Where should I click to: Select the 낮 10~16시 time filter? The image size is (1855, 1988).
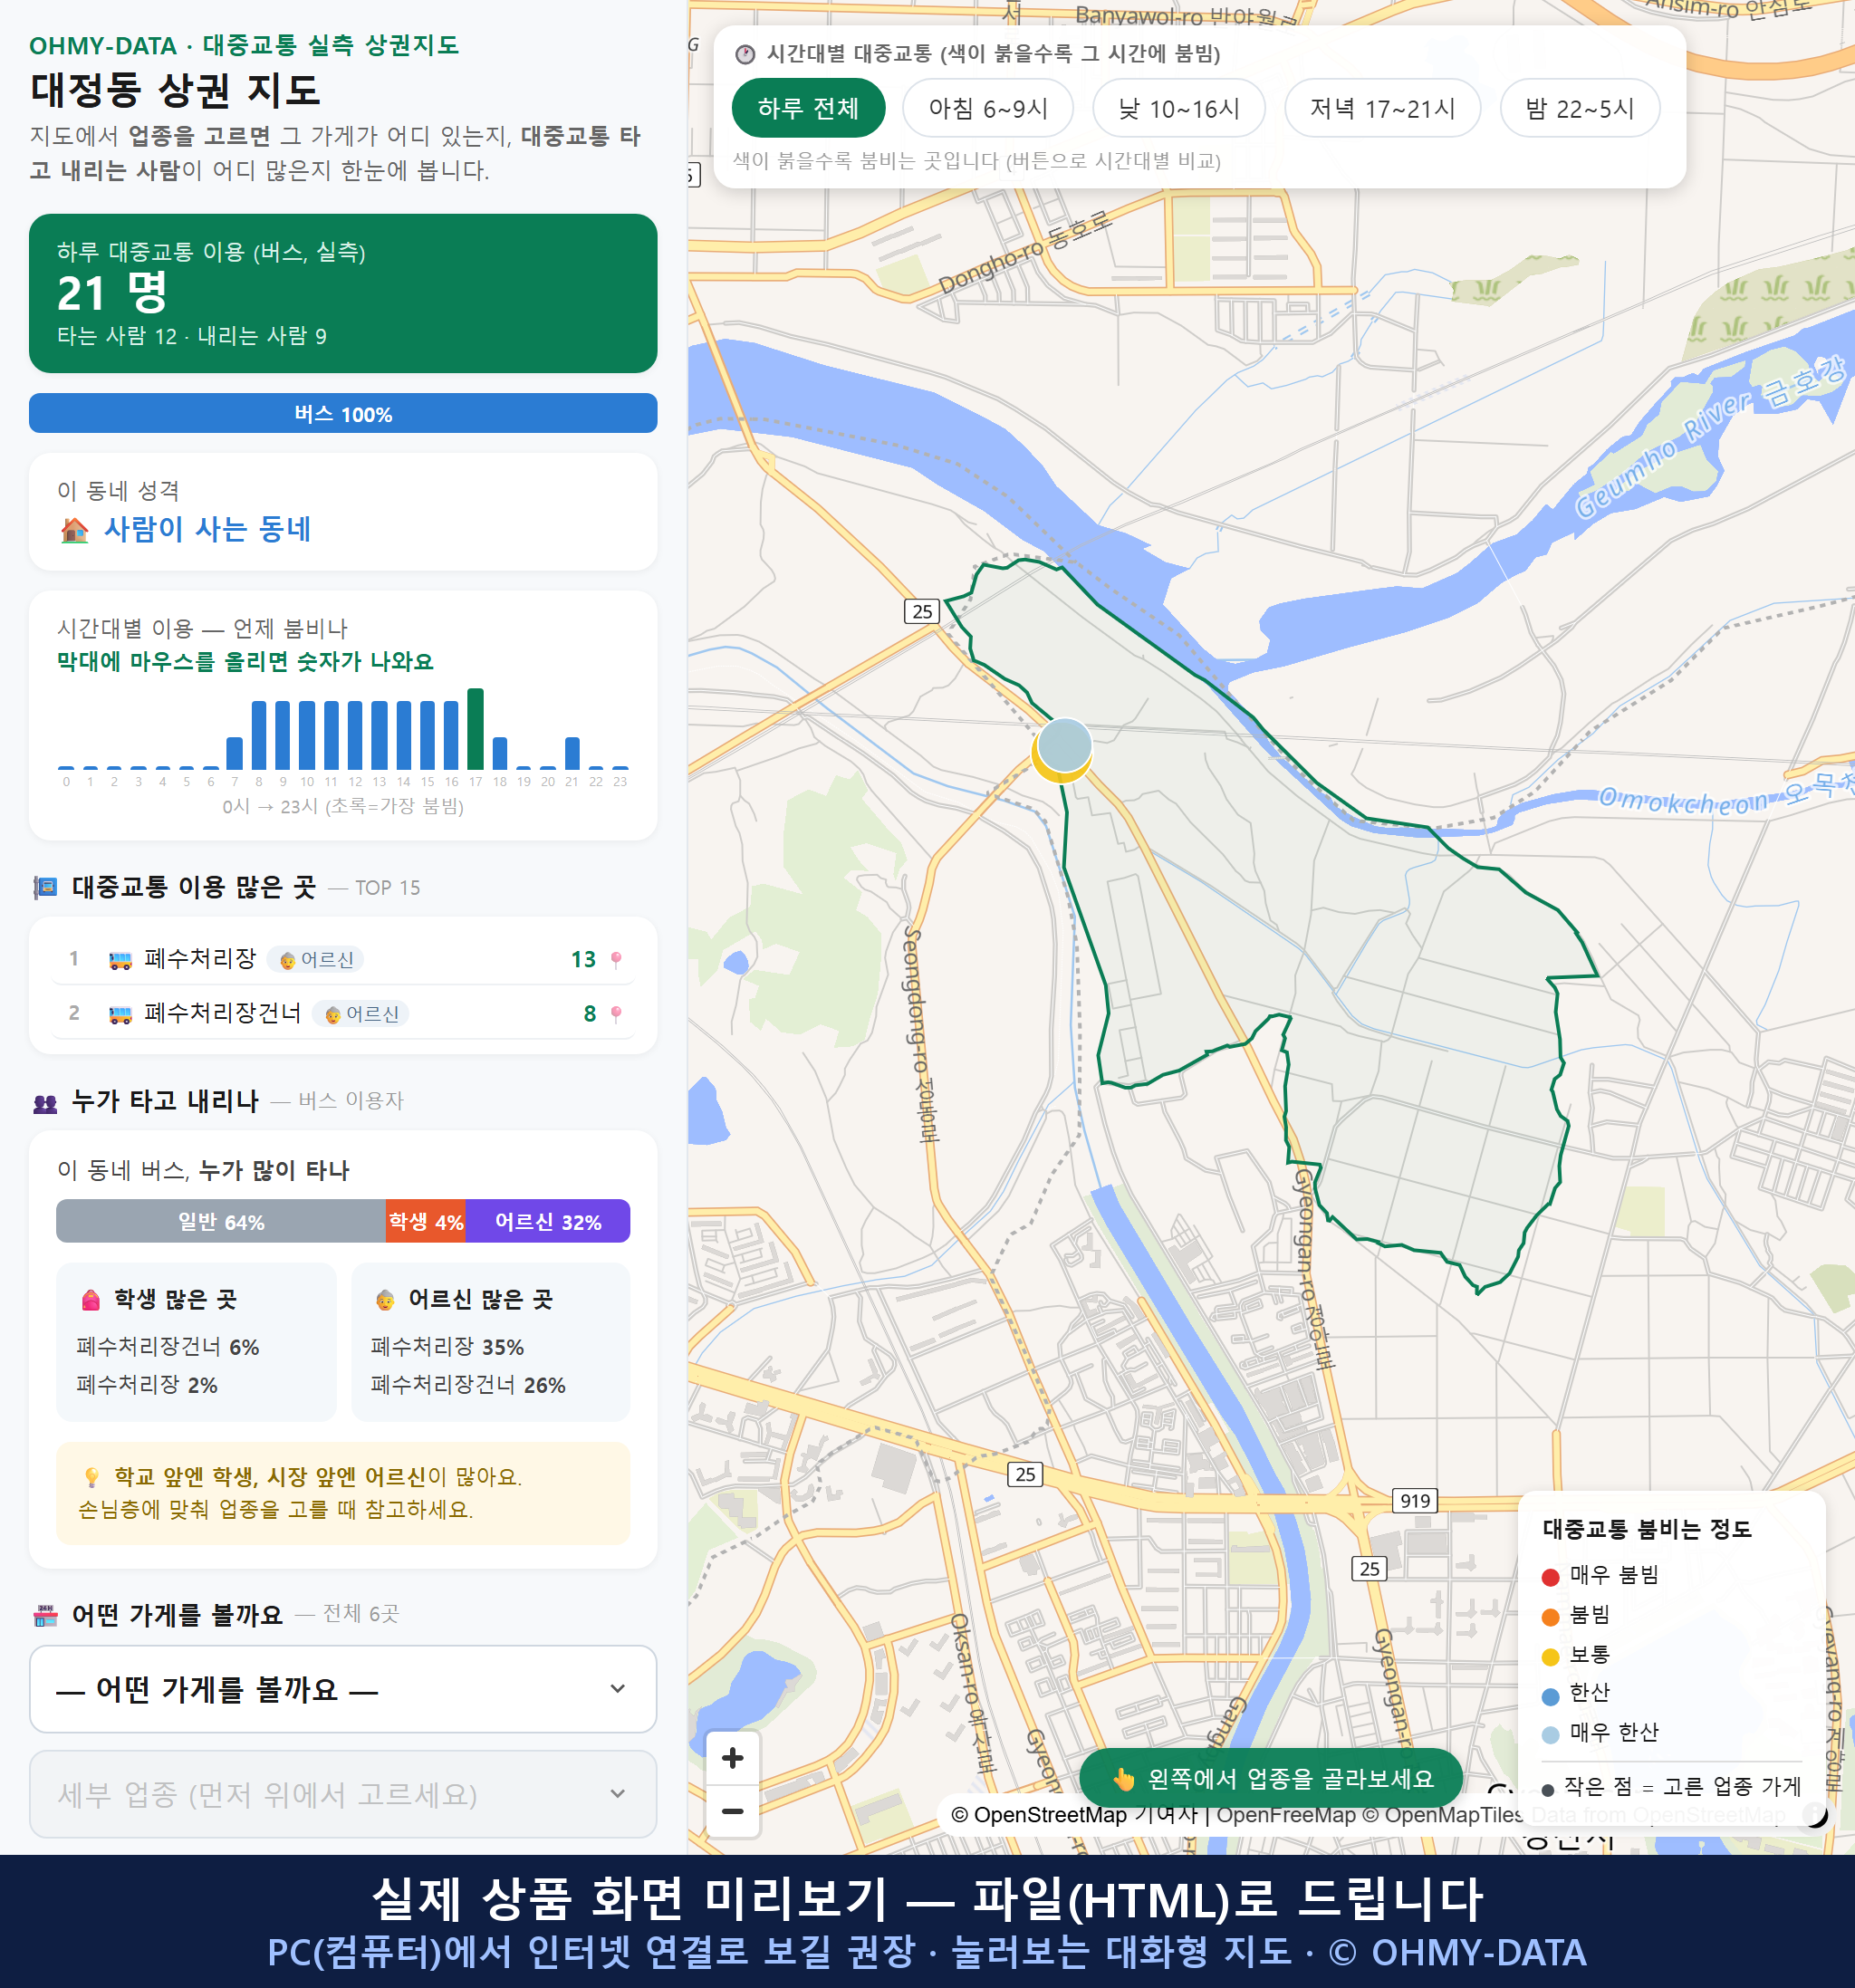[1179, 108]
